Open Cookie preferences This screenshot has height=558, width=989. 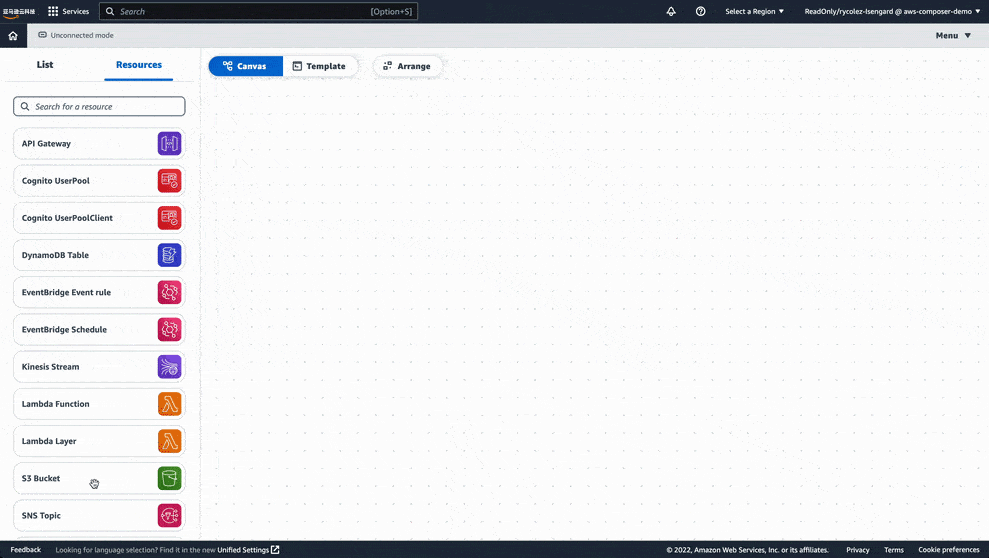coord(949,550)
